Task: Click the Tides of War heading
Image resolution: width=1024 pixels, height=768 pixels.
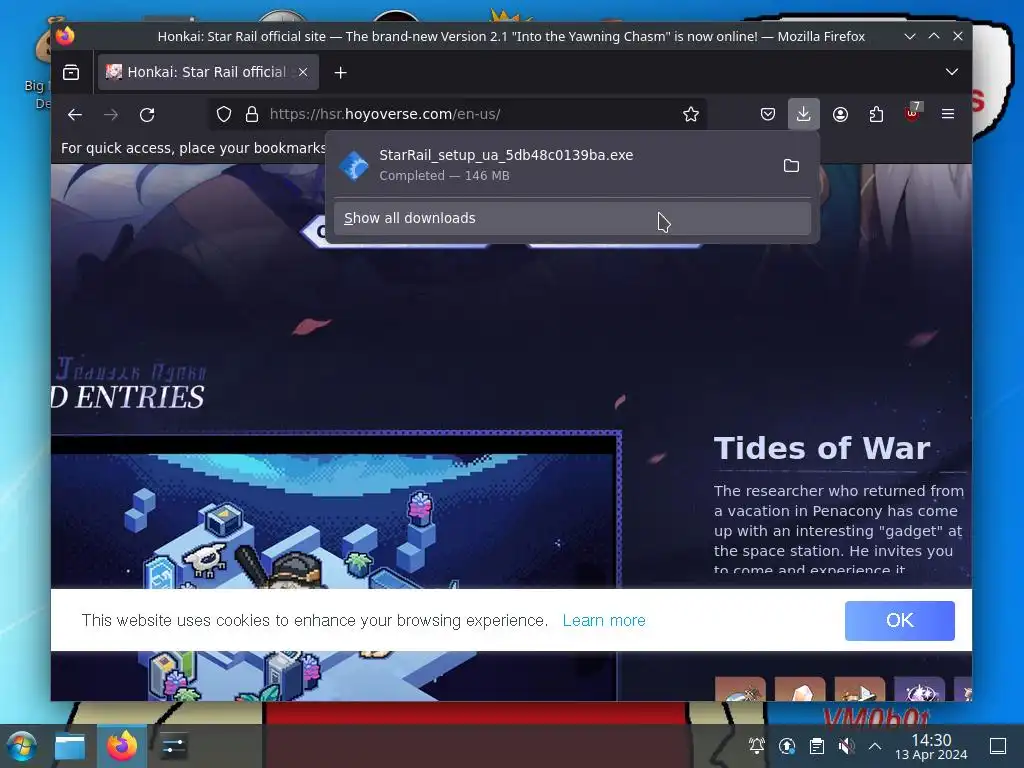Action: click(822, 449)
